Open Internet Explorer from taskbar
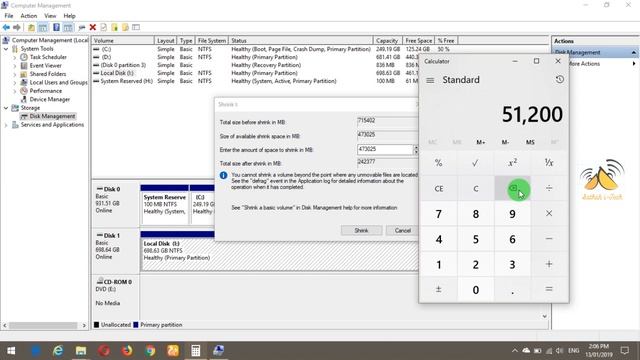The width and height of the screenshot is (640, 360). click(x=58, y=351)
